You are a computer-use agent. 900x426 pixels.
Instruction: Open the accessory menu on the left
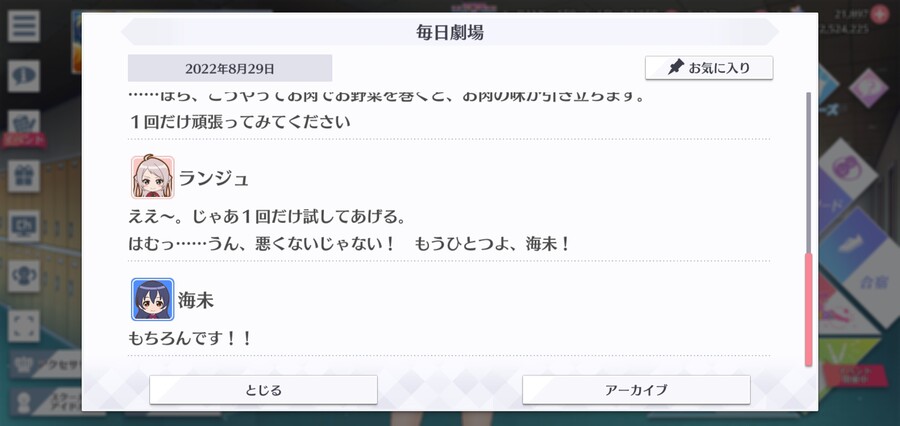46,365
